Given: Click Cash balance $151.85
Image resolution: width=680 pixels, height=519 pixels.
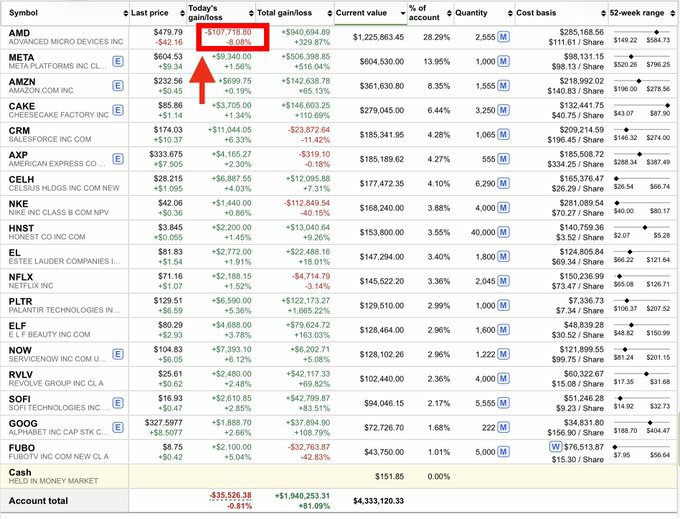Looking at the screenshot, I should click(389, 477).
